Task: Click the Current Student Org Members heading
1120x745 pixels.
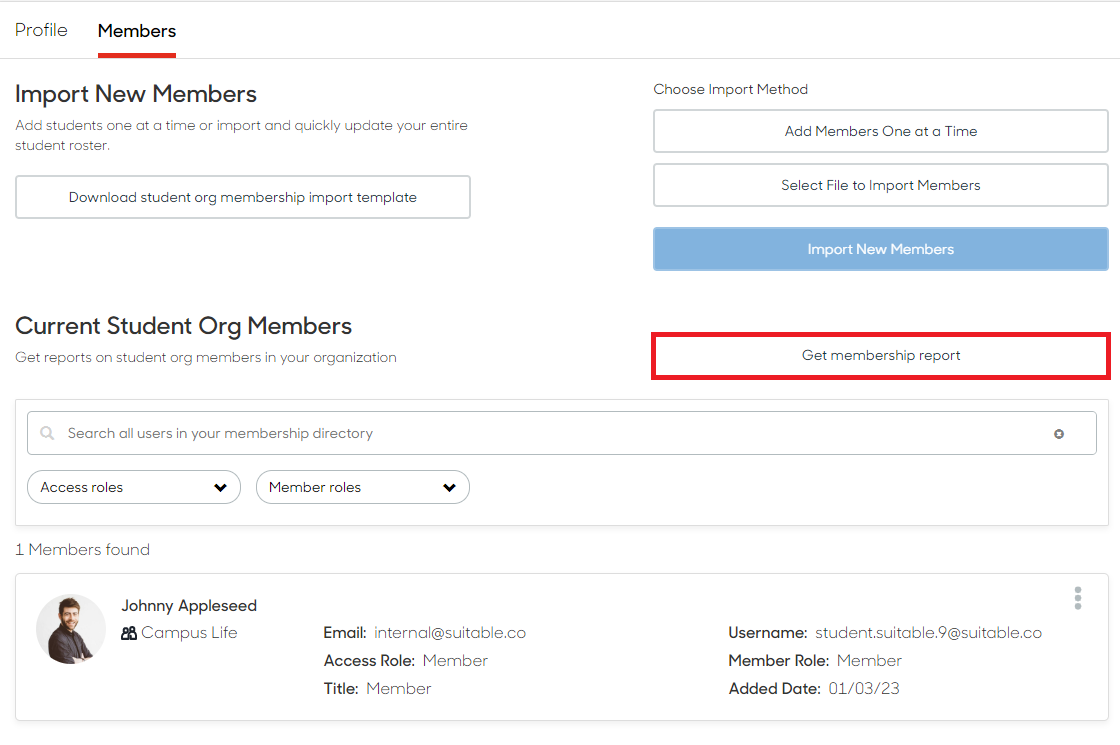Action: [x=184, y=326]
